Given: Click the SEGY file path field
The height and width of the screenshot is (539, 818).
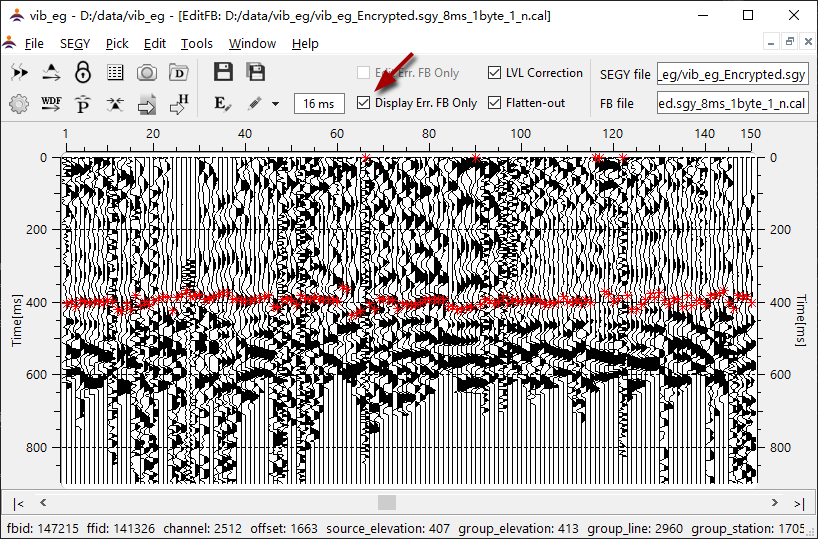Looking at the screenshot, I should click(732, 74).
